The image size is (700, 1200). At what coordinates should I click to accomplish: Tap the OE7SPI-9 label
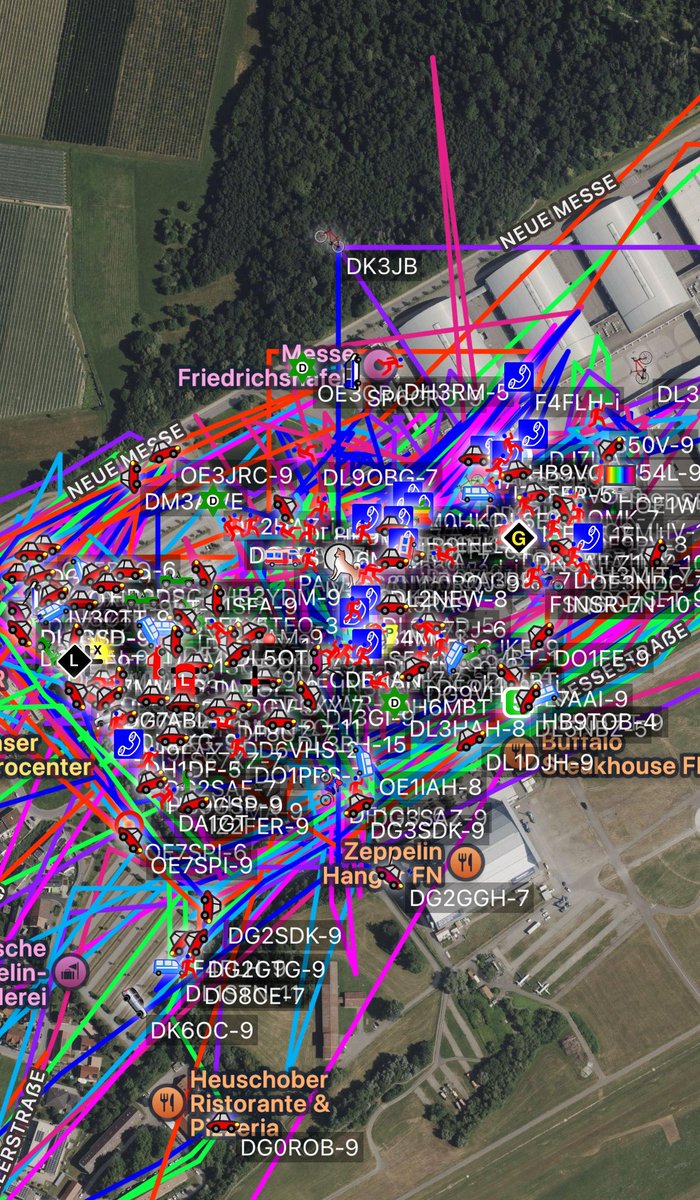199,867
